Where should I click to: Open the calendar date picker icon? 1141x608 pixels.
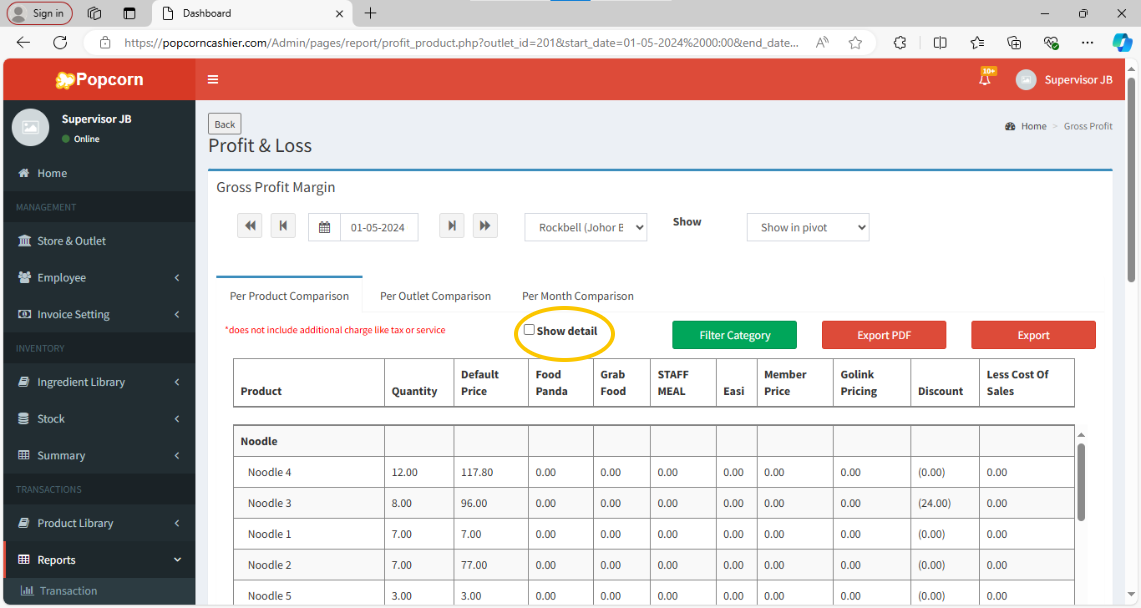point(325,228)
